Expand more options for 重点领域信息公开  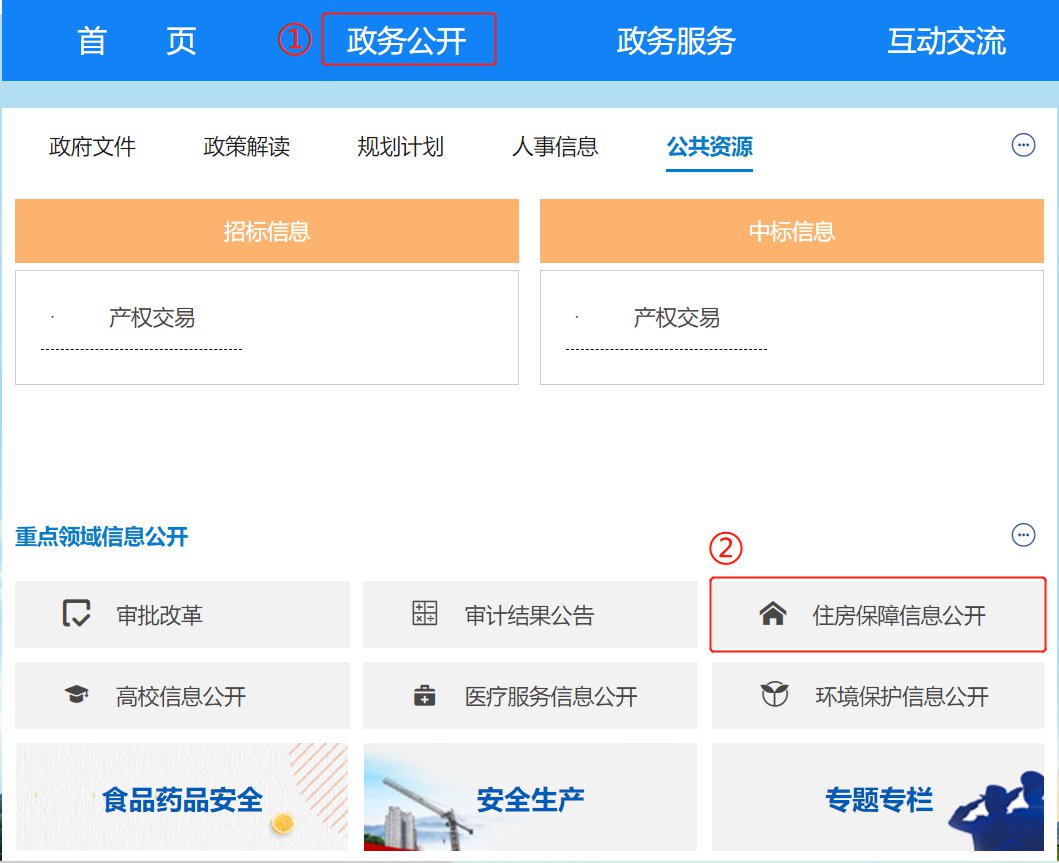[x=1023, y=535]
